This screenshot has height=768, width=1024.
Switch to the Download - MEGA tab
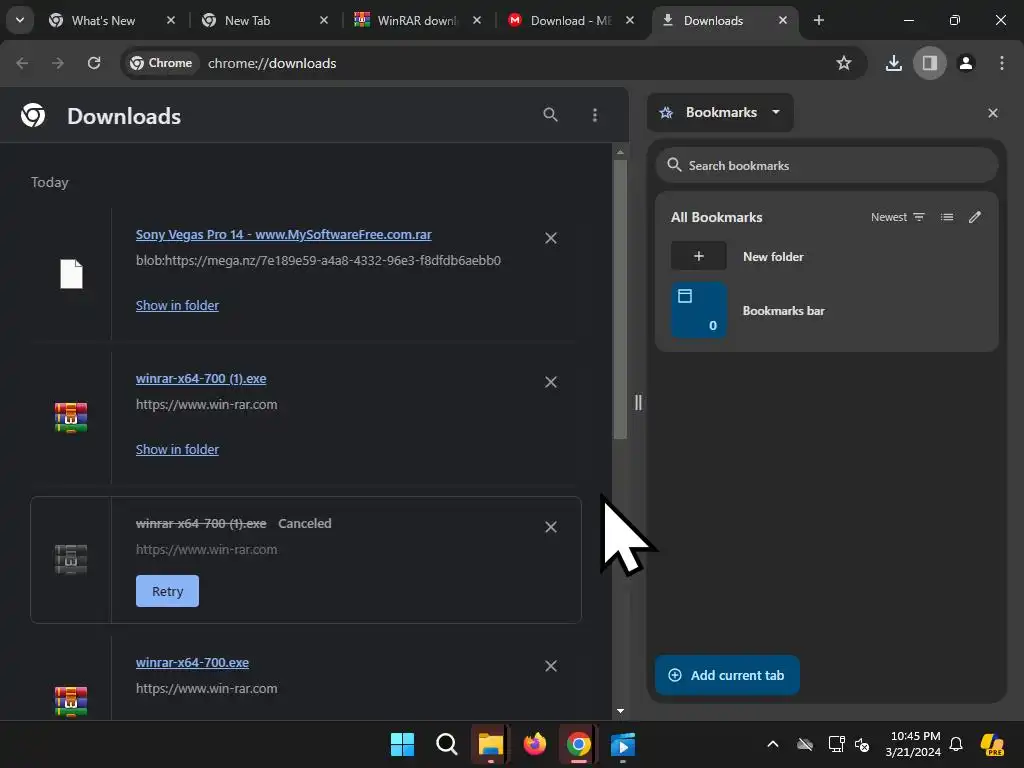pos(570,21)
